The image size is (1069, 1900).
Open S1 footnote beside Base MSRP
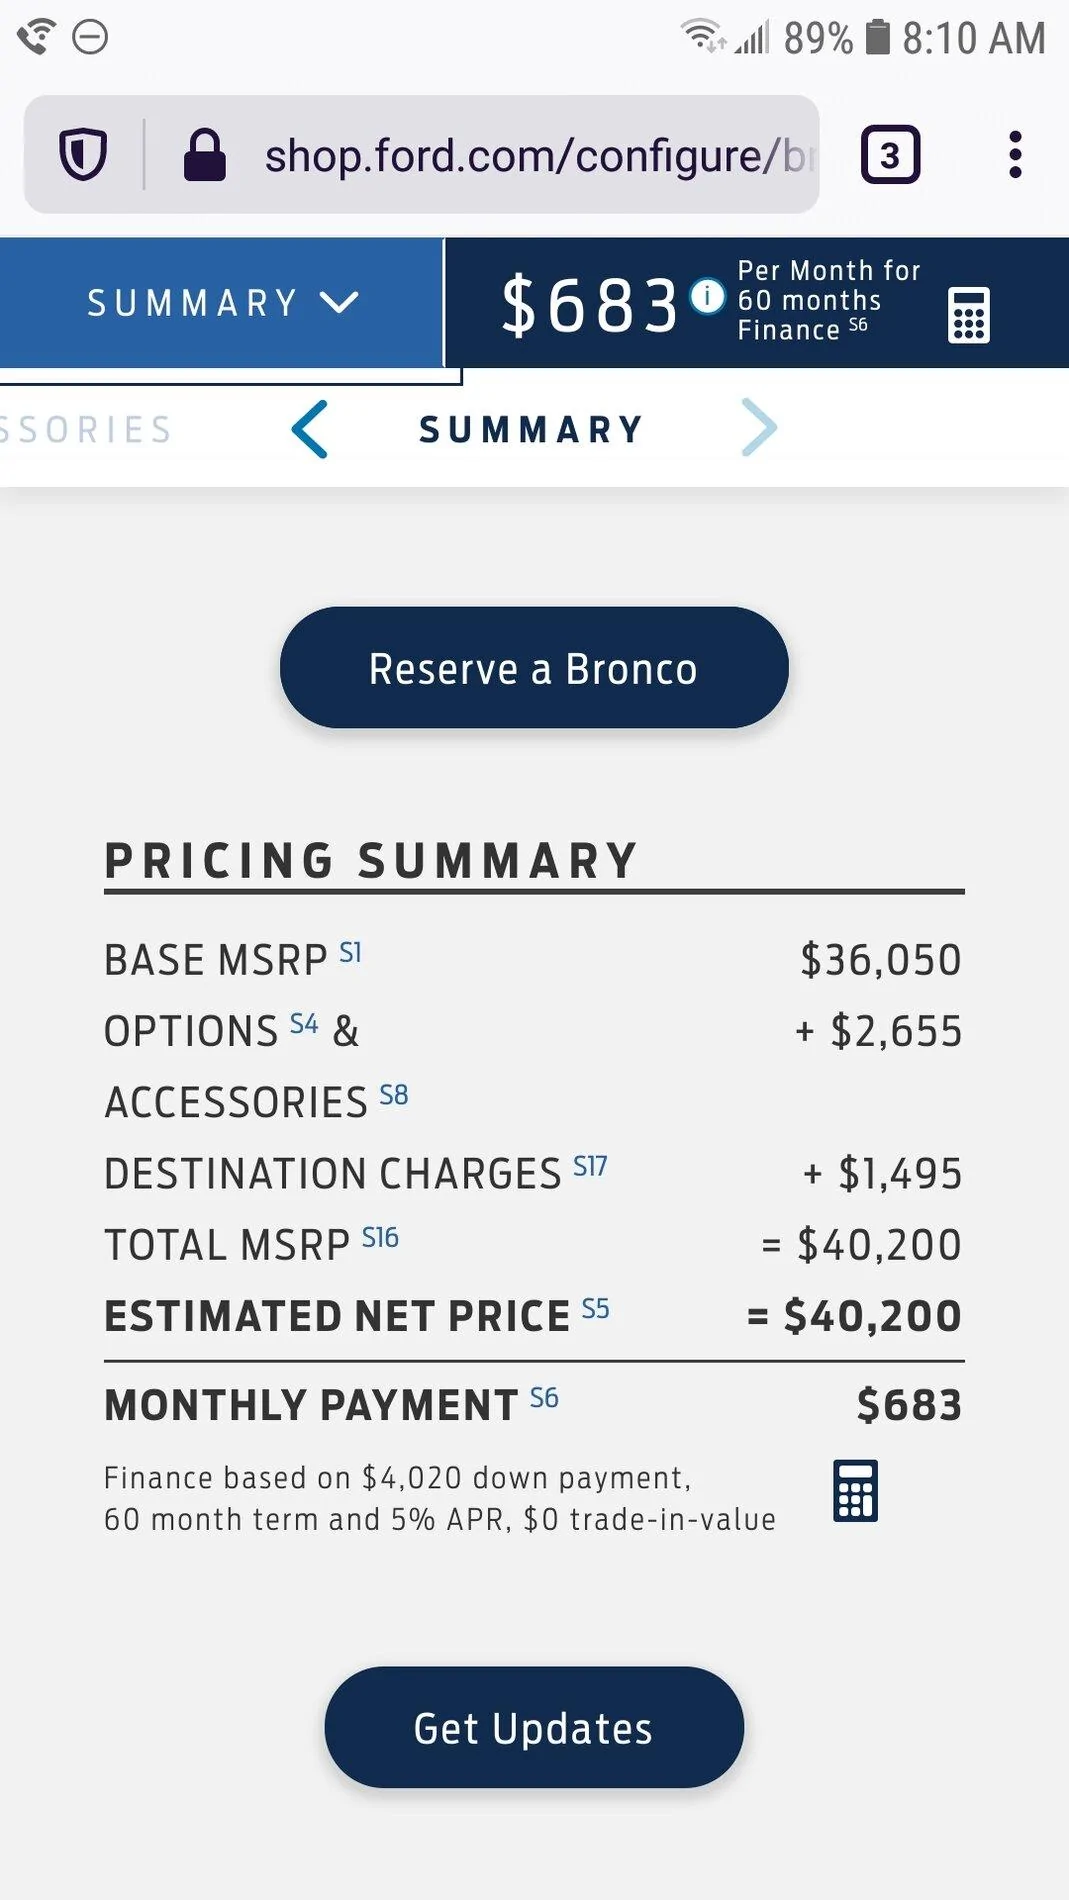click(350, 952)
